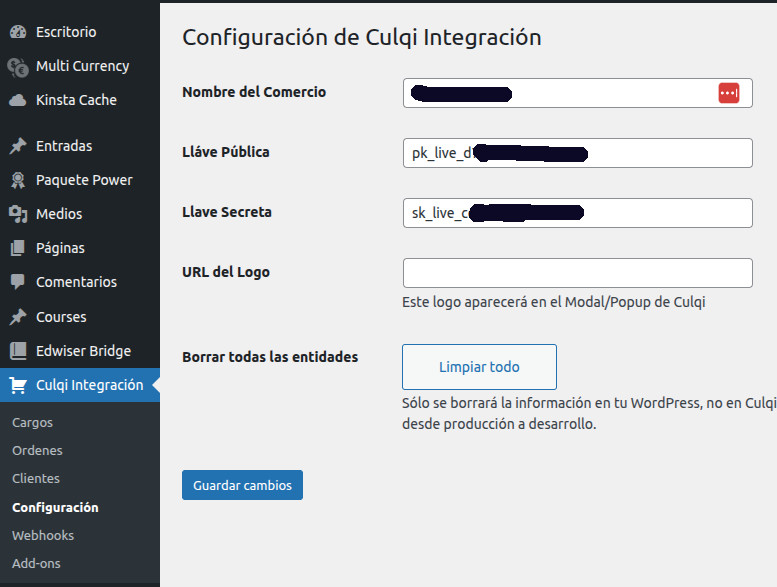Click the Multi Currency coins icon
Image resolution: width=777 pixels, height=587 pixels.
point(18,67)
